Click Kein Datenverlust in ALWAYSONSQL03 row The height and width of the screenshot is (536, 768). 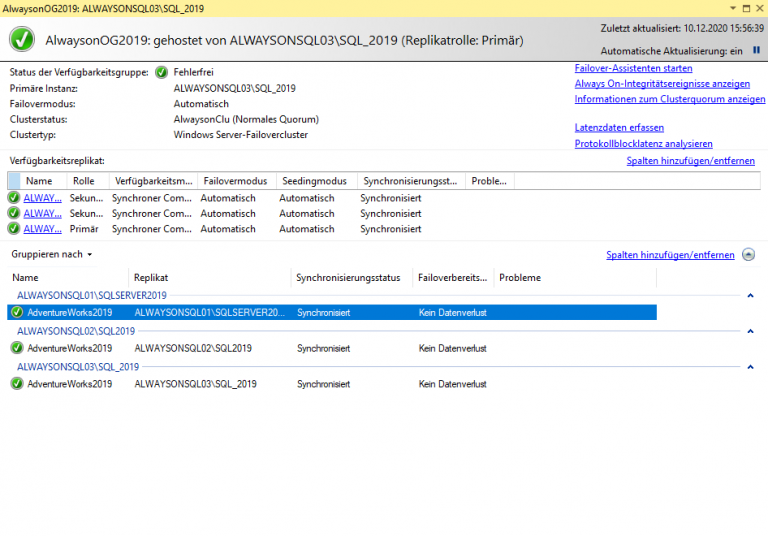(453, 384)
